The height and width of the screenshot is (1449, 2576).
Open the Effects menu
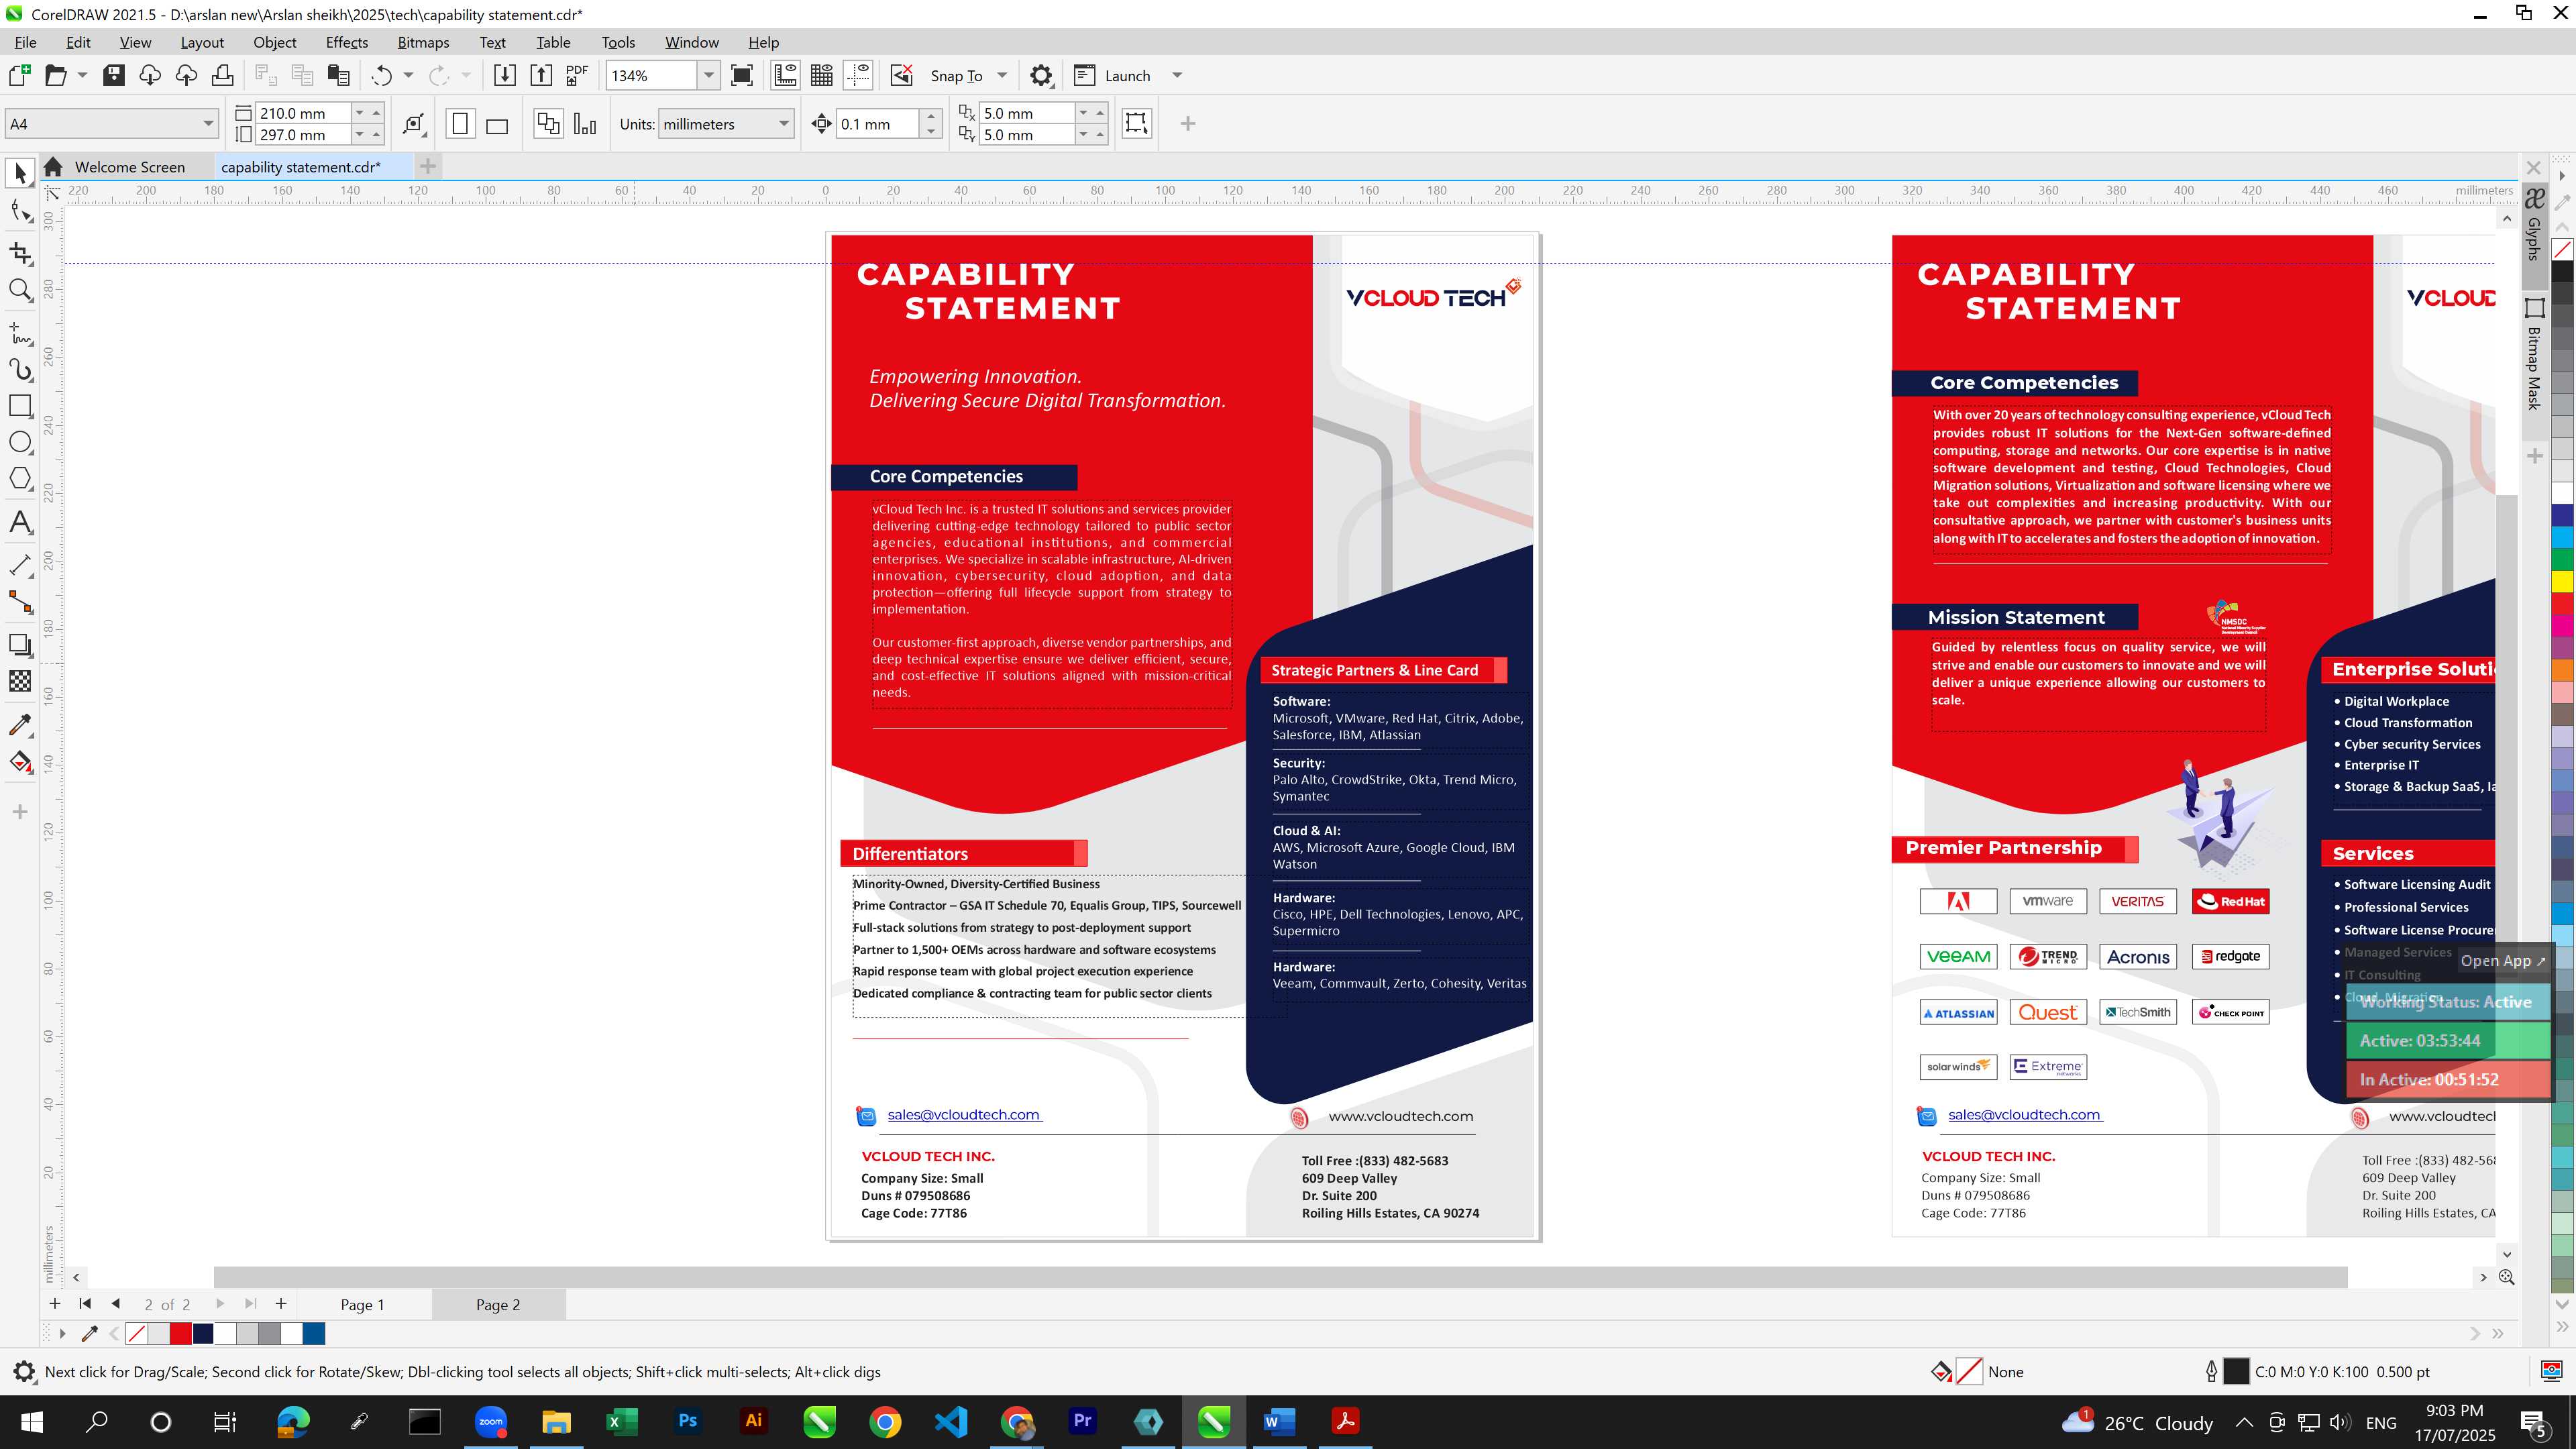[346, 42]
